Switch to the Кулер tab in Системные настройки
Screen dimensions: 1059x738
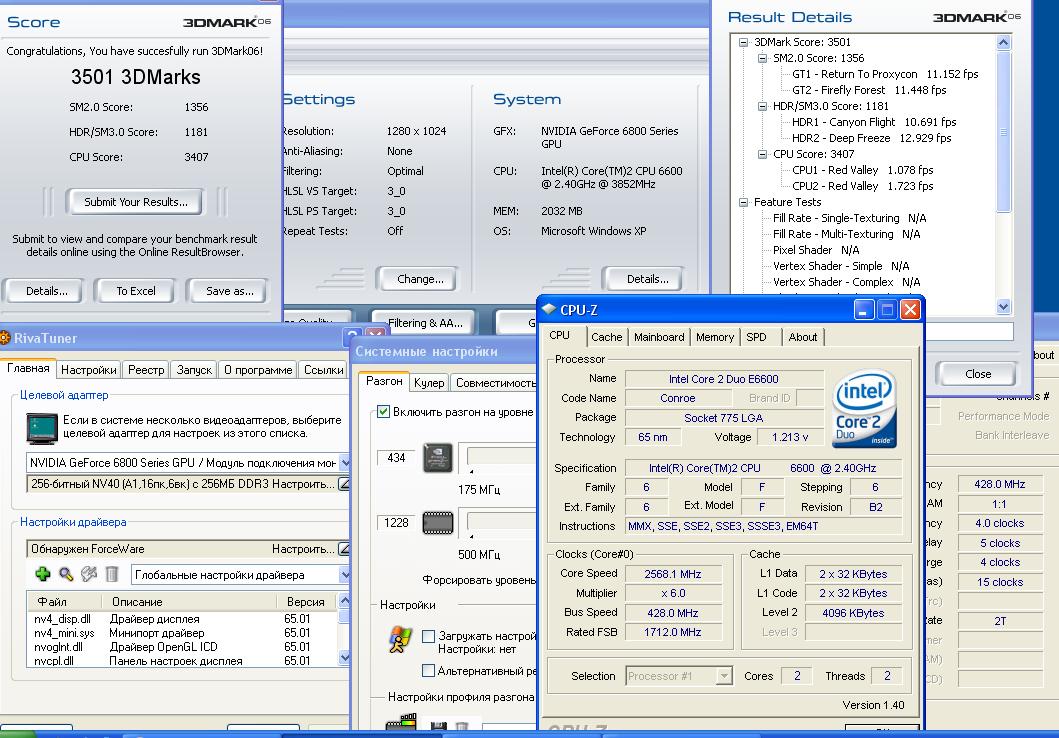tap(429, 383)
